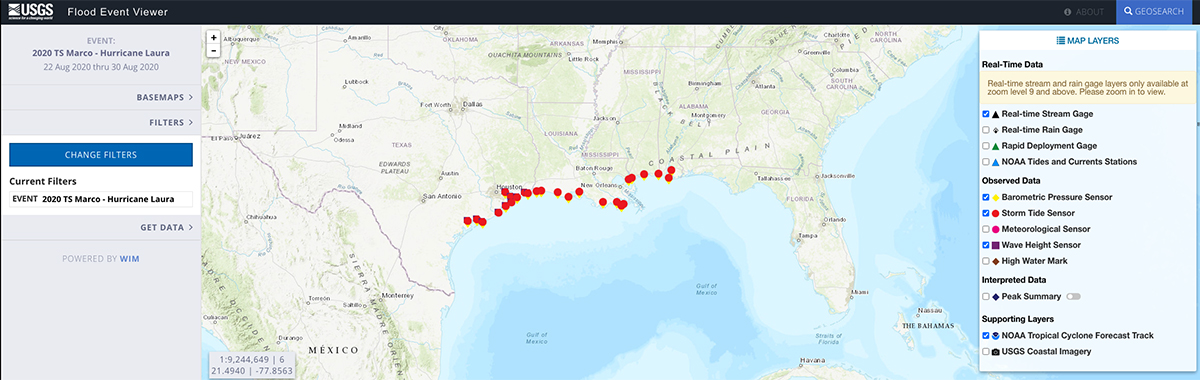This screenshot has width=1200, height=380.
Task: Zoom out with the map minus button
Action: [x=214, y=50]
